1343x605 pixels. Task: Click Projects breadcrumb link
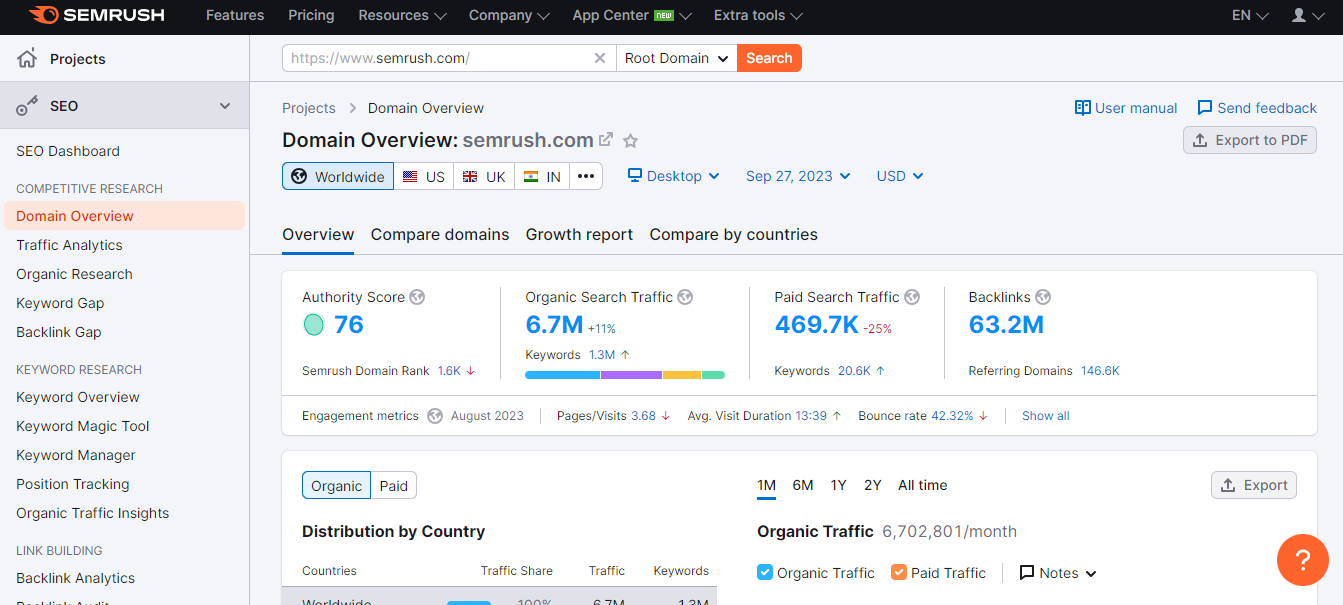309,108
